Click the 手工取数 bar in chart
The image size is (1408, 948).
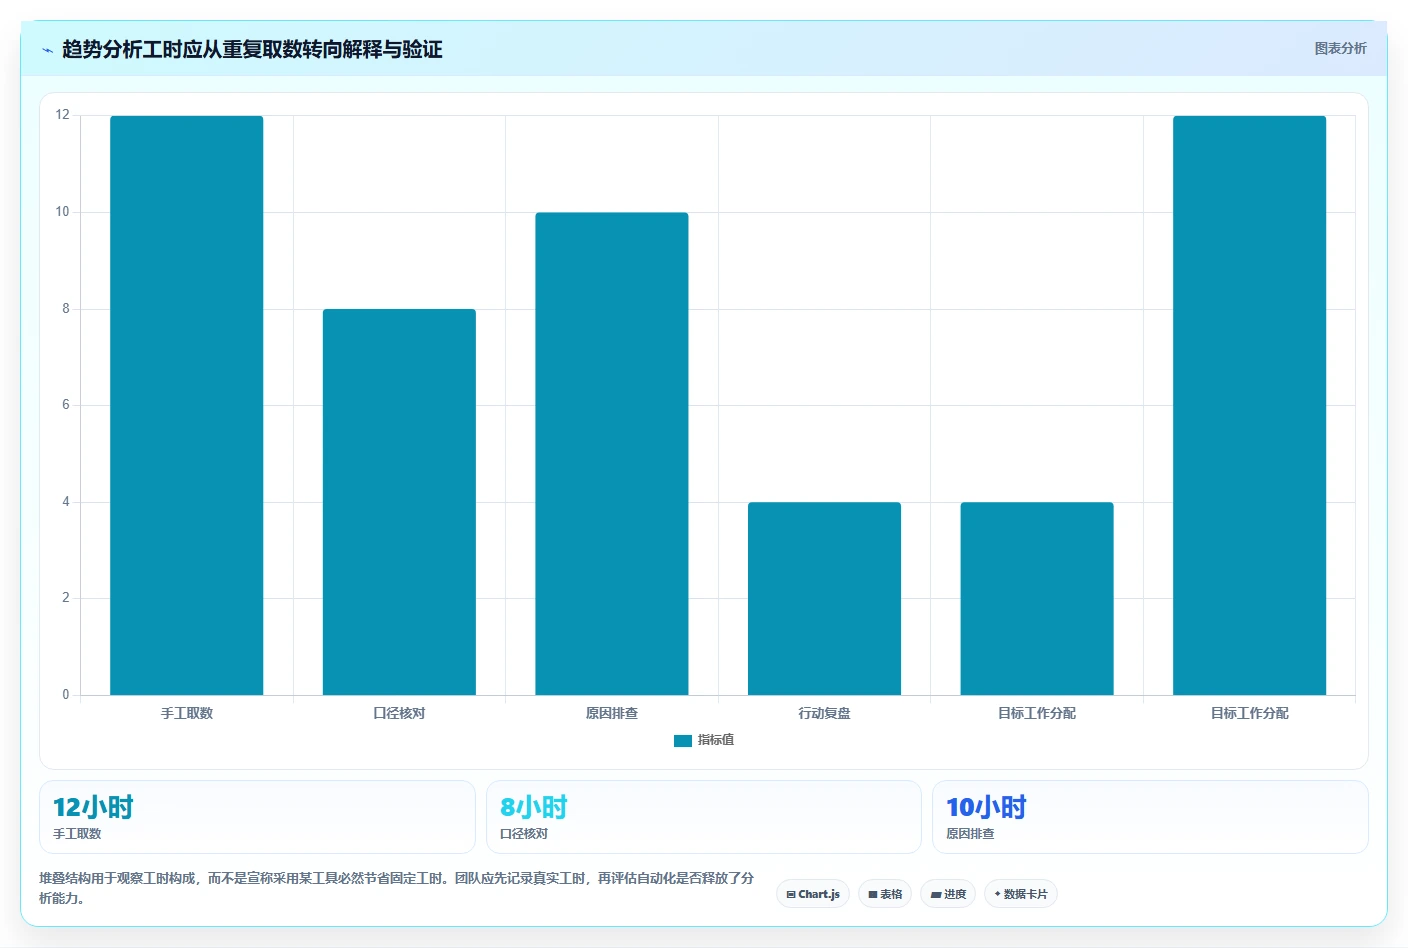187,405
